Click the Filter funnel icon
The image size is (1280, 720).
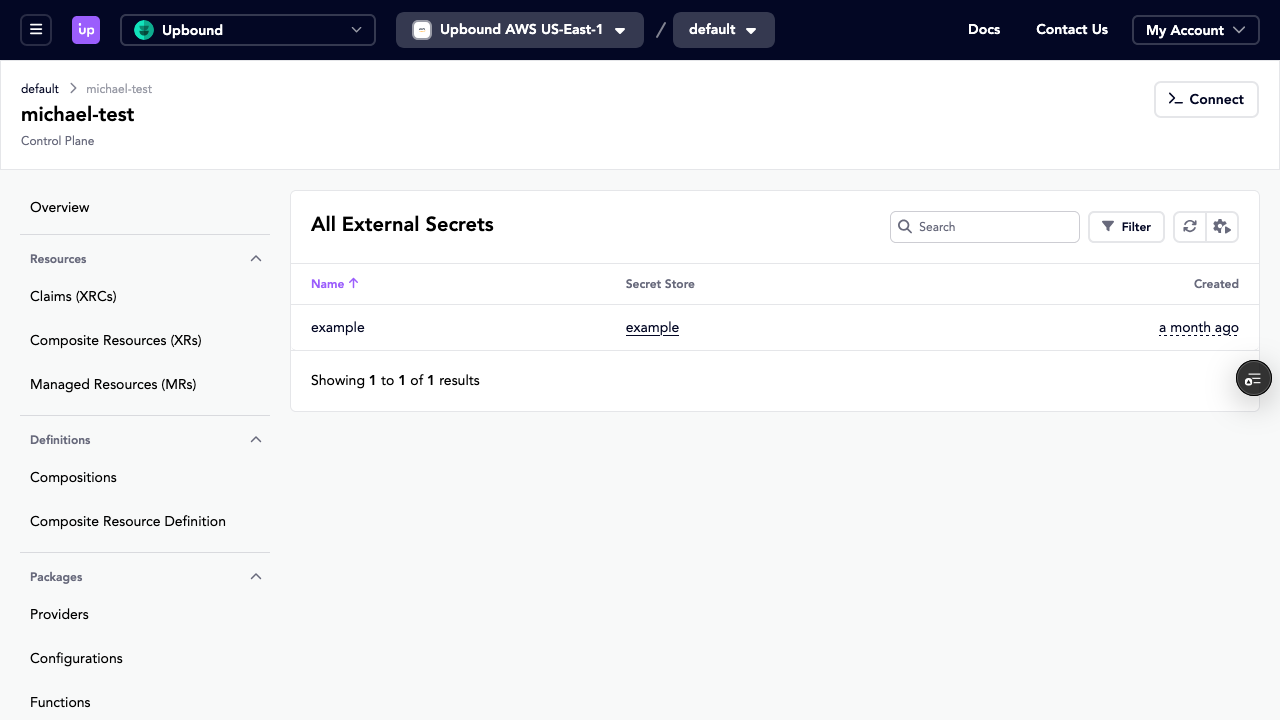coord(1110,226)
